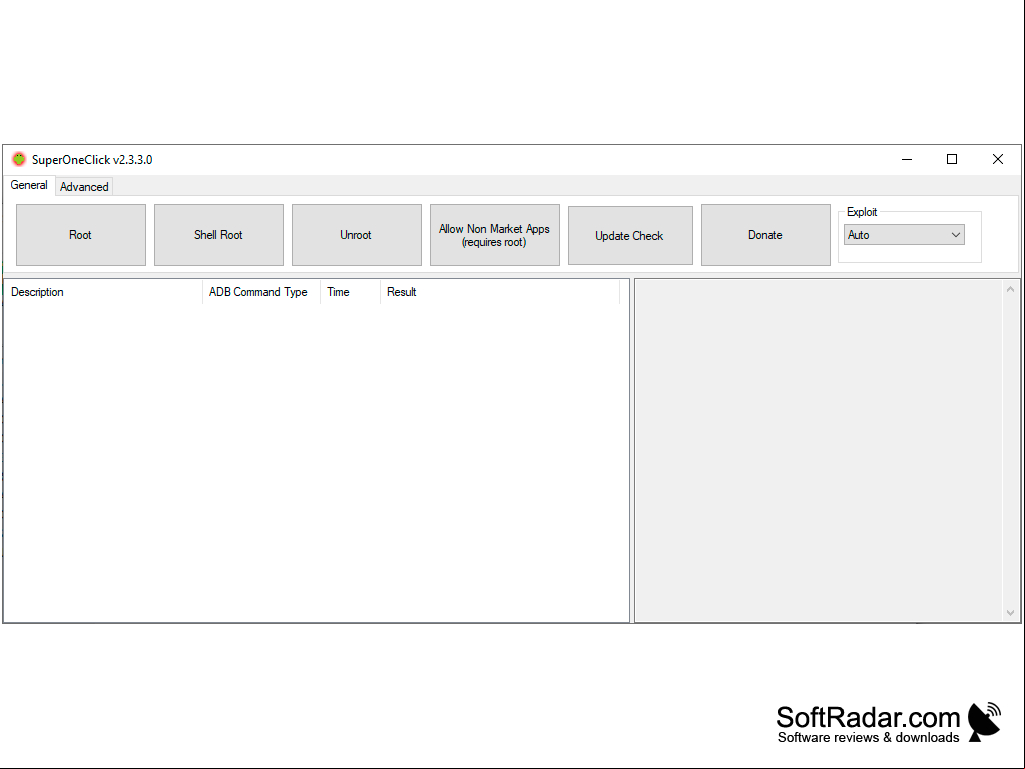Open the Advanced tab
The height and width of the screenshot is (769, 1025).
point(84,187)
